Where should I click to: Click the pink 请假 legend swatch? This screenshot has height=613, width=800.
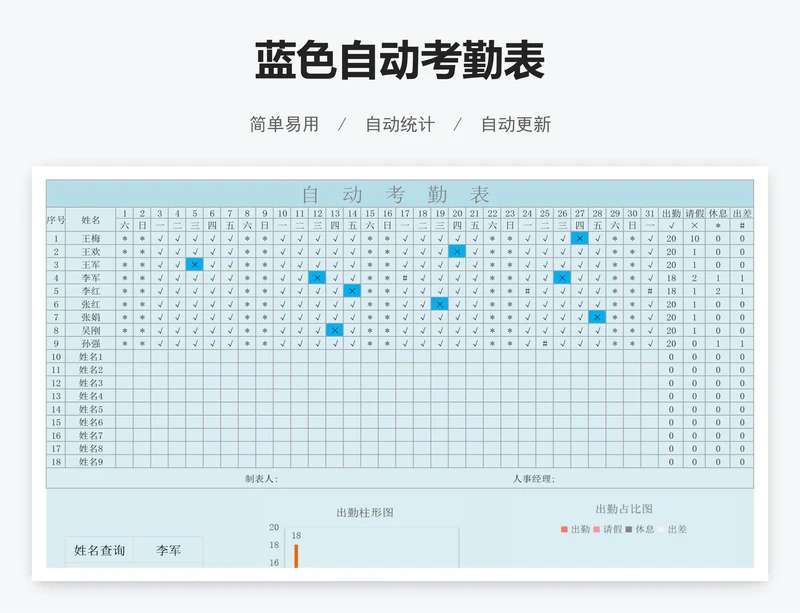point(596,529)
